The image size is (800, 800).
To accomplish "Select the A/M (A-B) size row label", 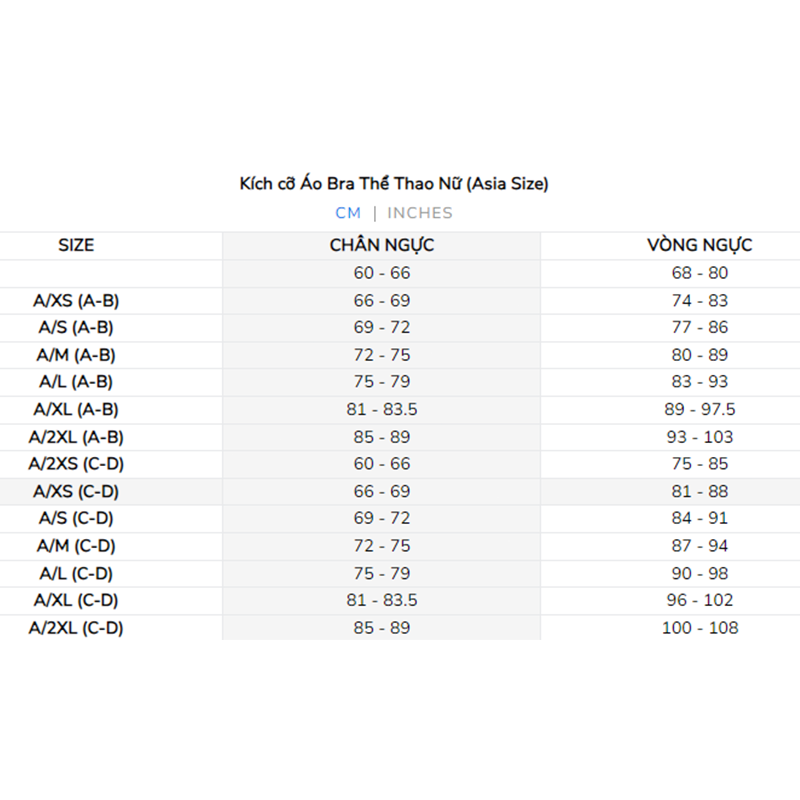I will click(x=76, y=355).
